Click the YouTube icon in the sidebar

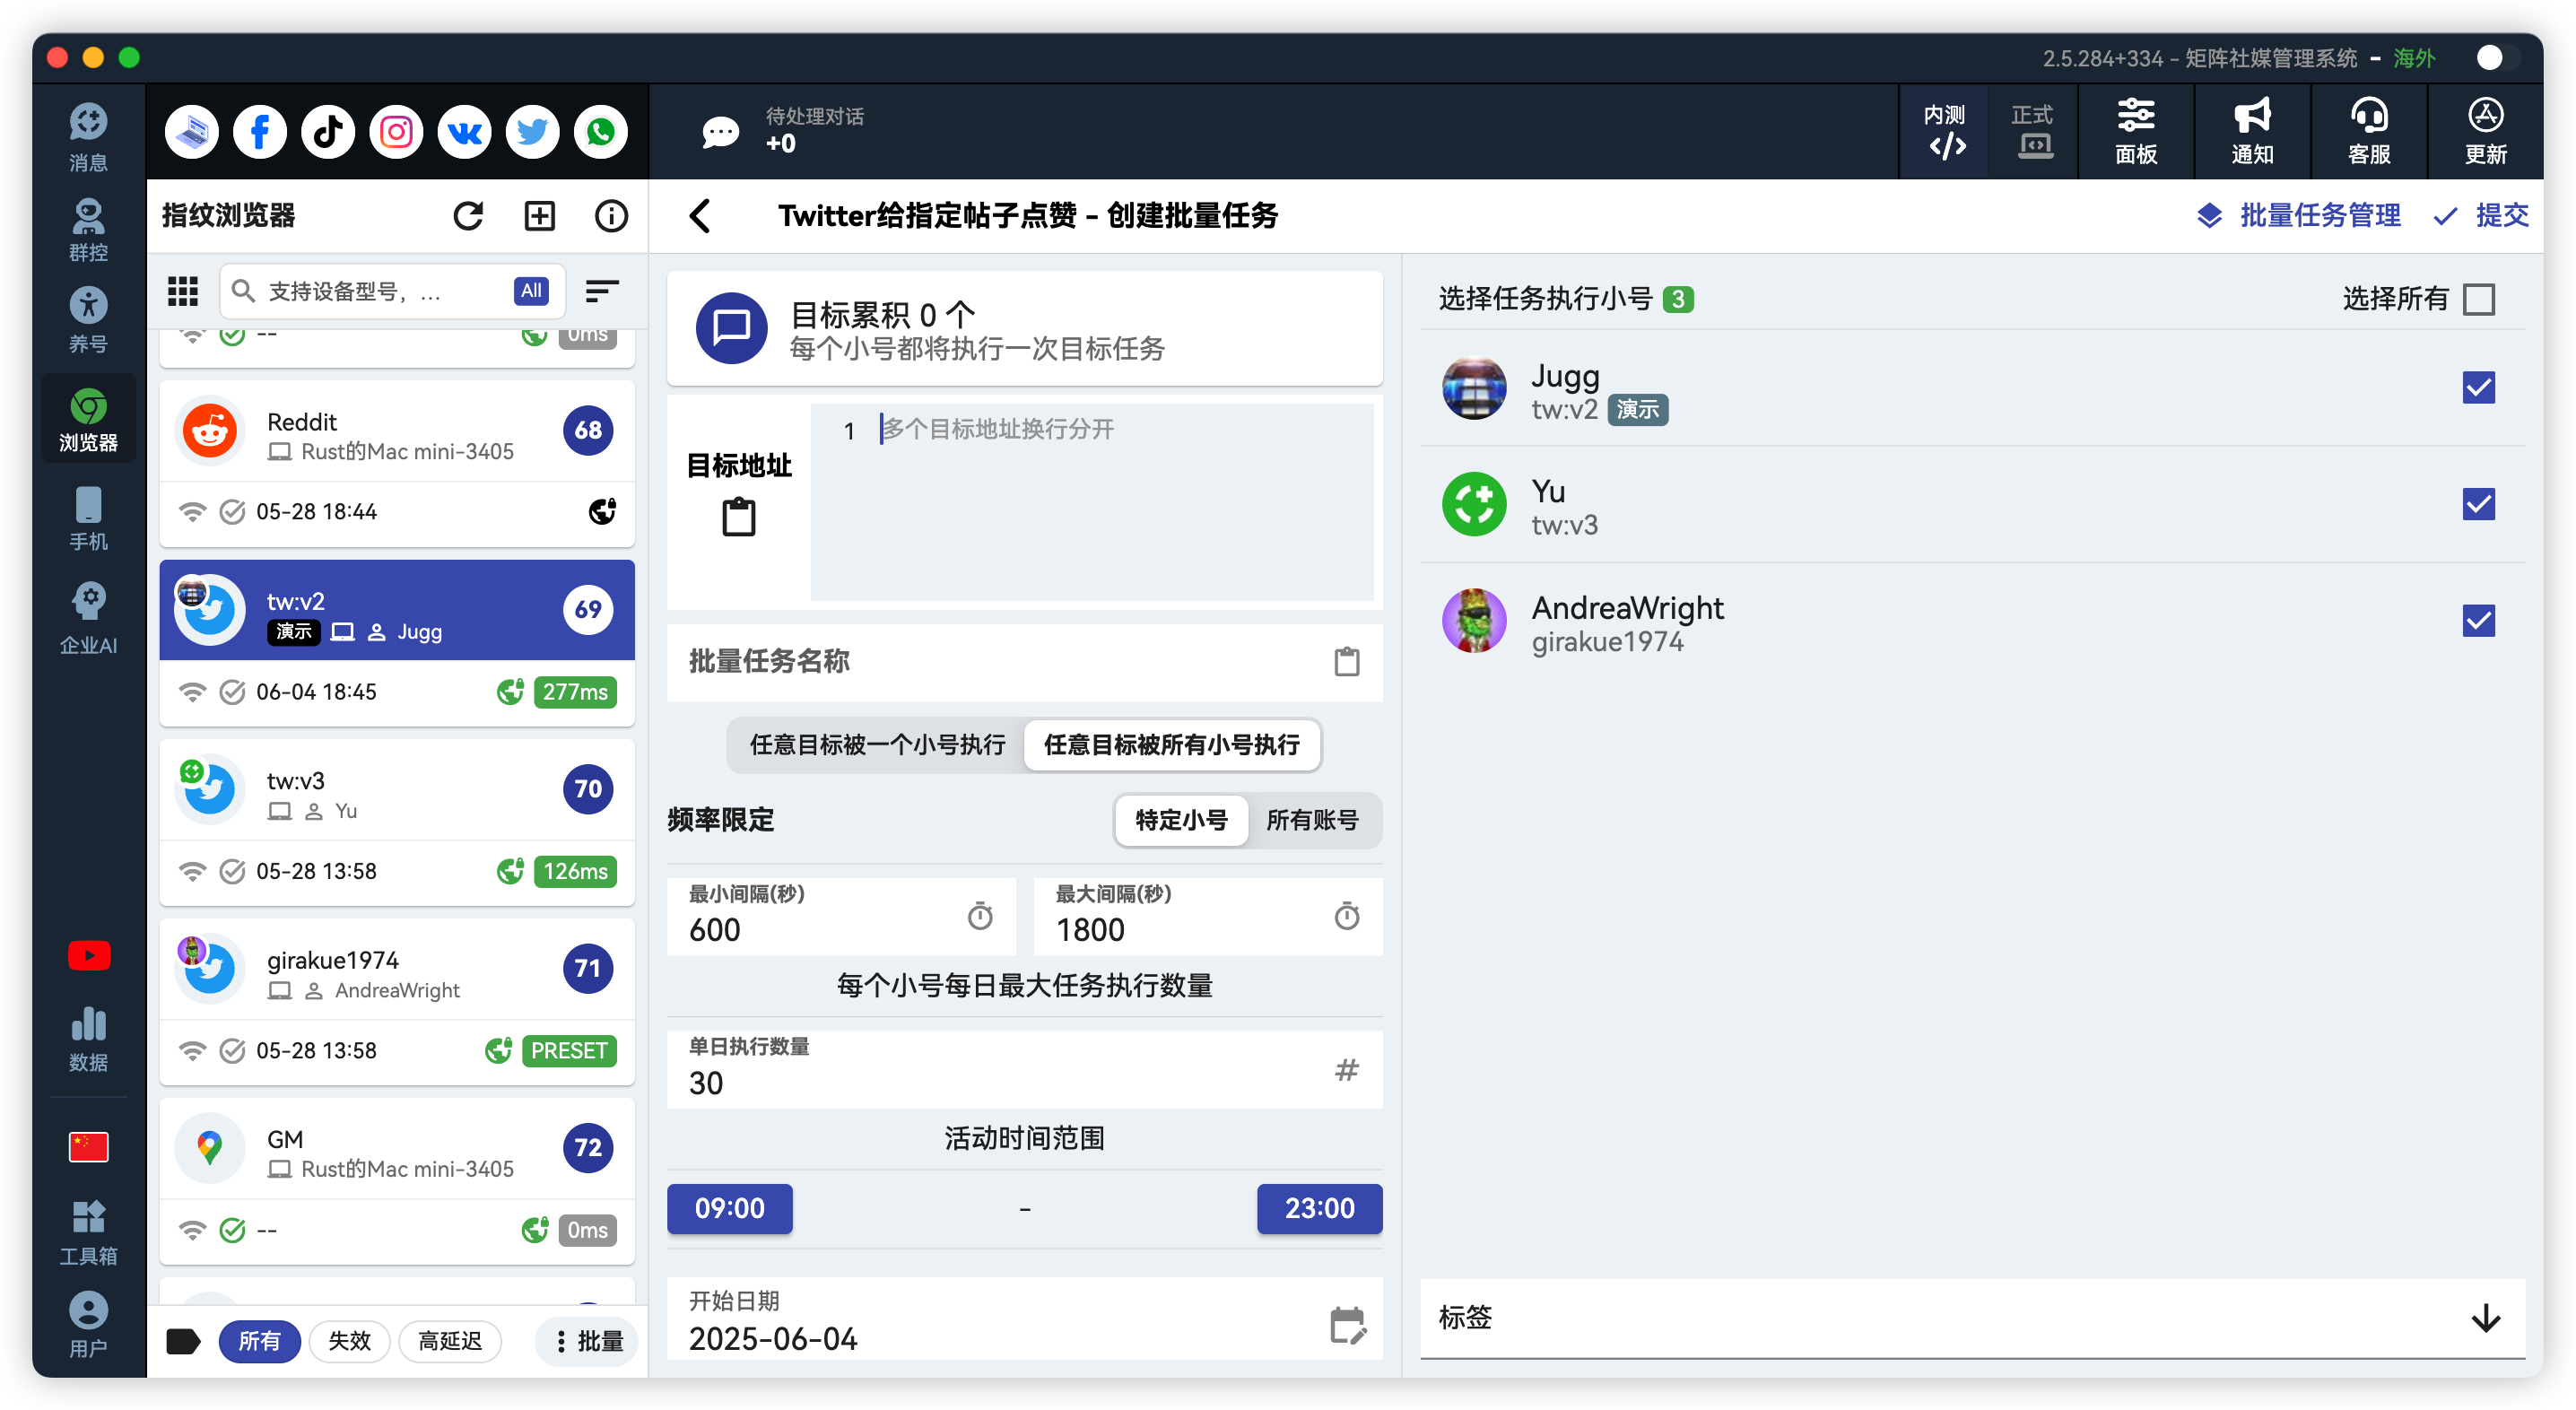pyautogui.click(x=89, y=955)
